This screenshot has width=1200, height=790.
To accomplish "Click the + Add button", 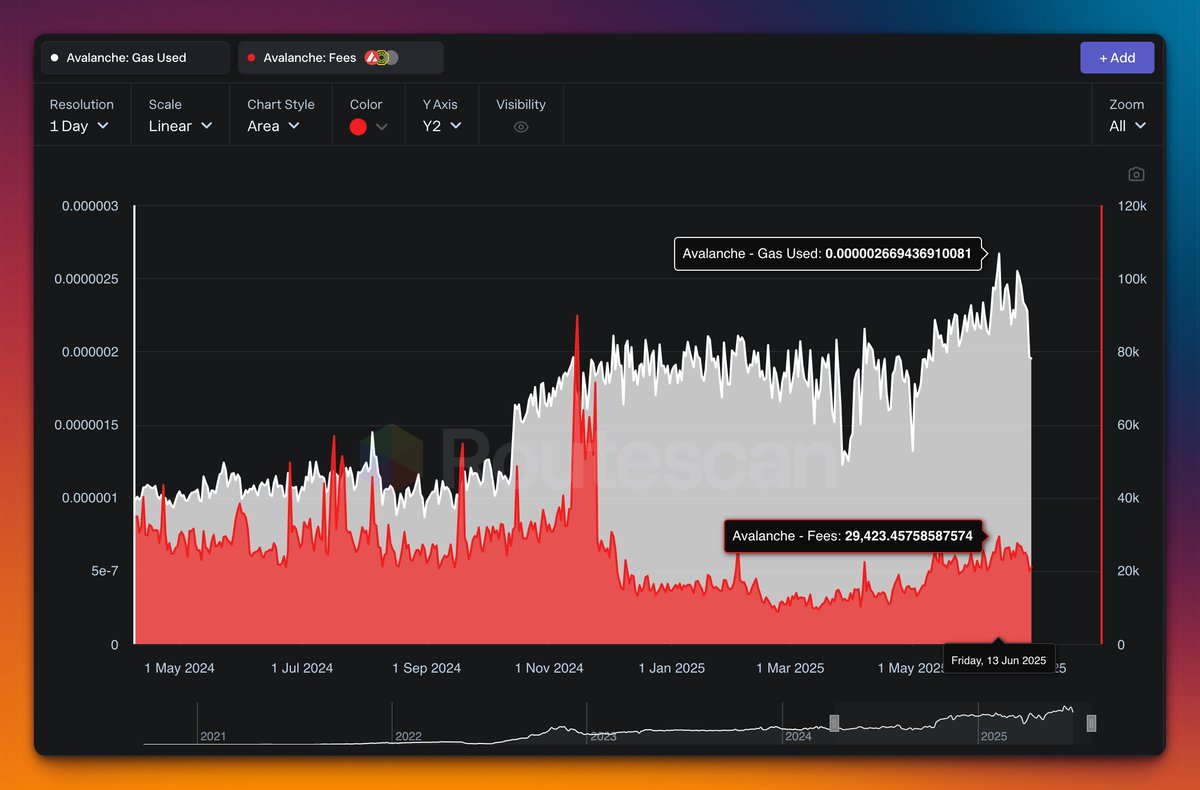I will 1117,58.
